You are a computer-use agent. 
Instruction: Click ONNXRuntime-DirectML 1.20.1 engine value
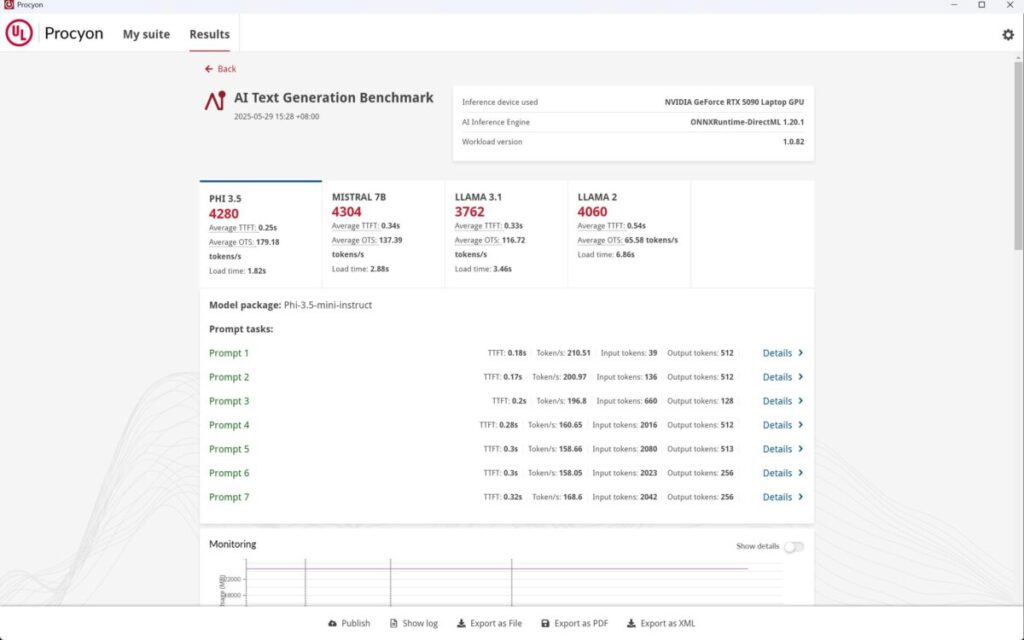(x=747, y=122)
